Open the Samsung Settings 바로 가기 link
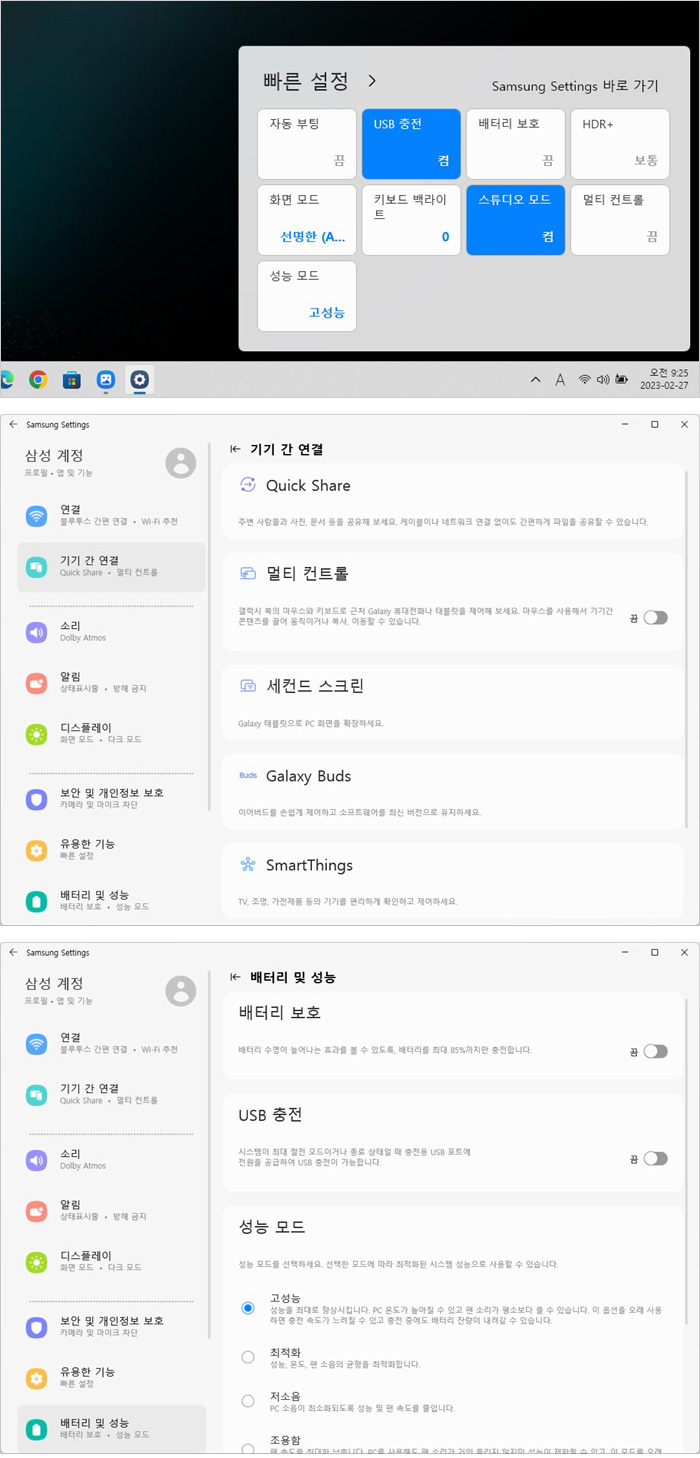 [x=575, y=86]
